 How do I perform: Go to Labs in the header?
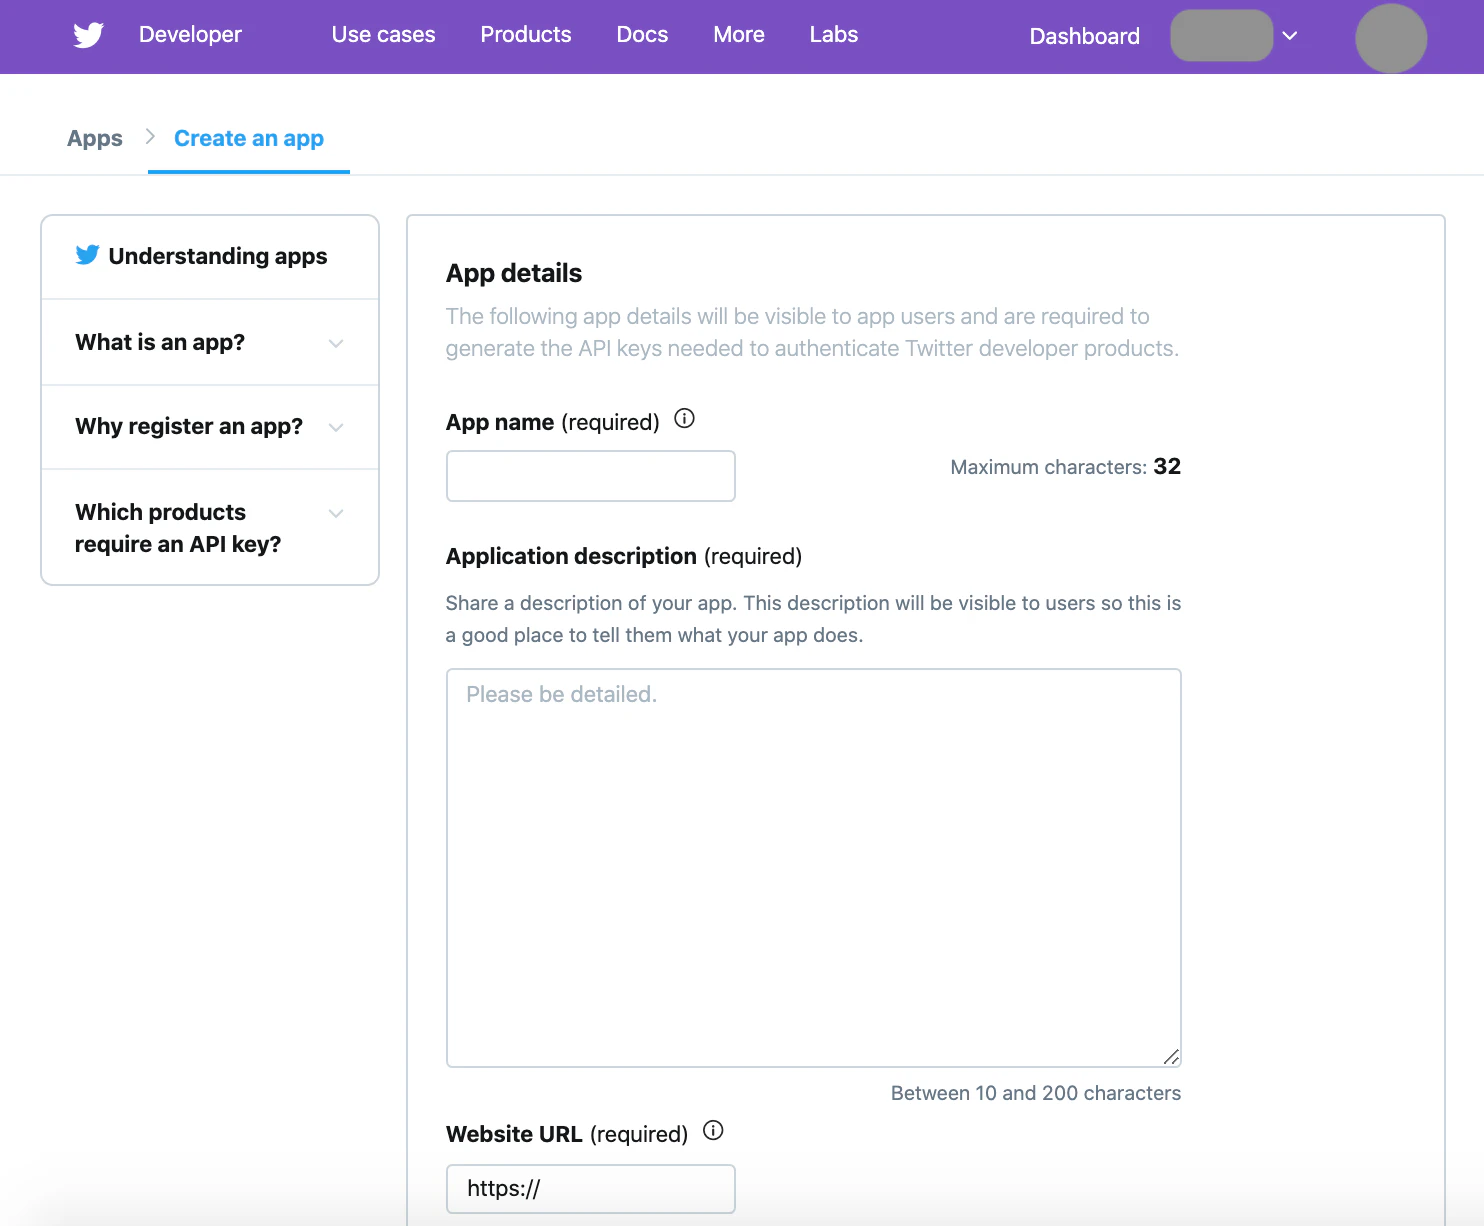(x=834, y=35)
